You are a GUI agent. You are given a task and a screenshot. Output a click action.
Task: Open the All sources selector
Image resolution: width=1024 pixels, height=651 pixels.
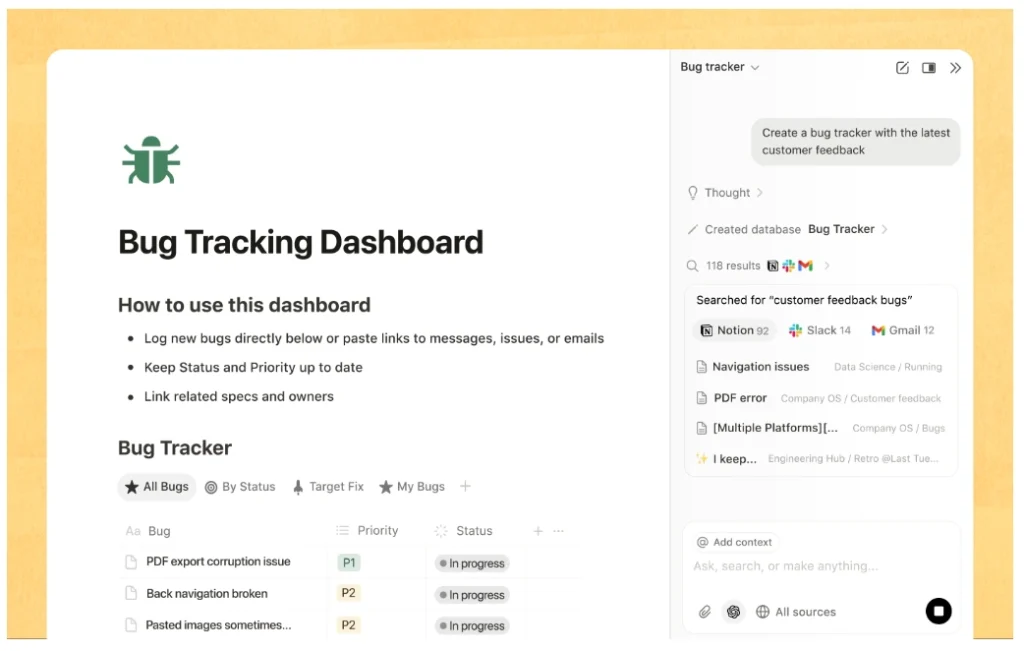coord(796,612)
